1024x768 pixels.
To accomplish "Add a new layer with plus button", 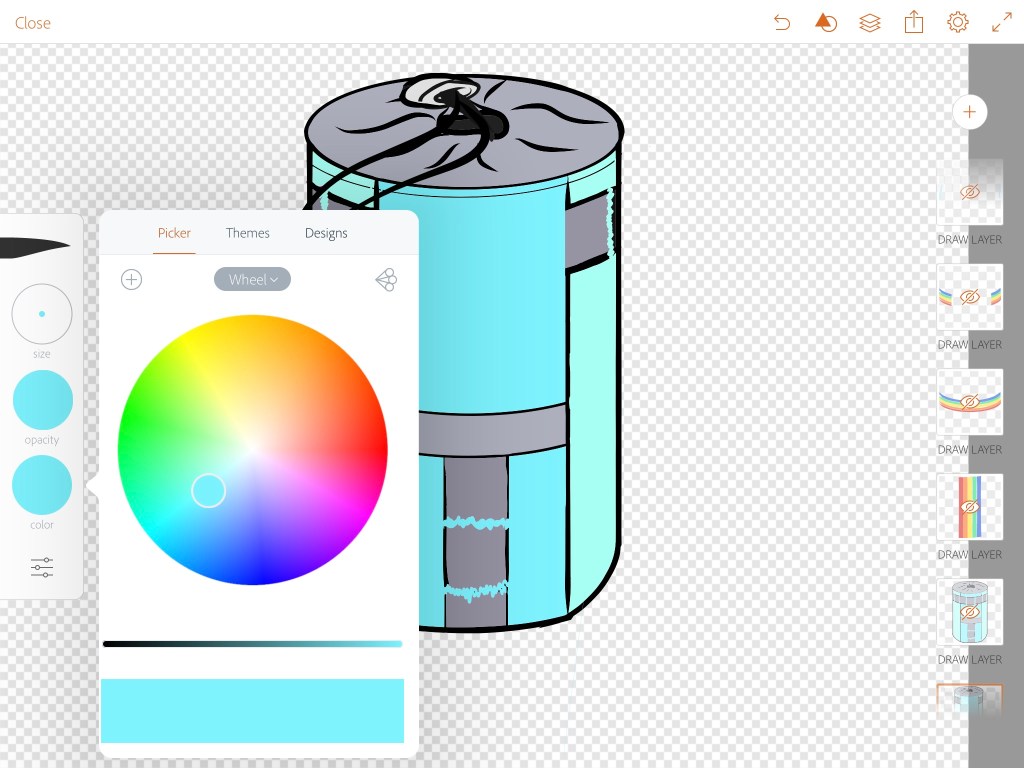I will [x=969, y=112].
